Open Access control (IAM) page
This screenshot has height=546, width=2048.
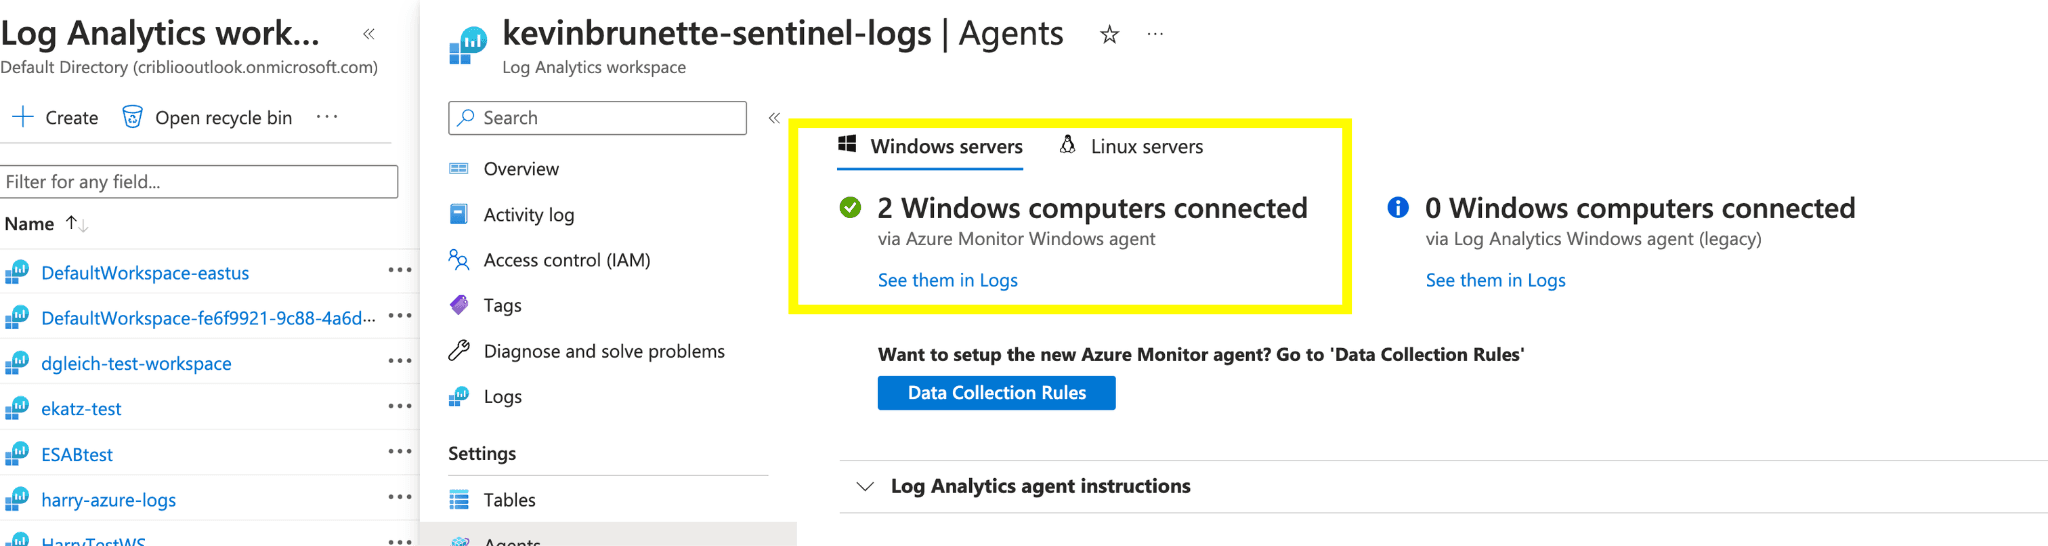tap(566, 260)
